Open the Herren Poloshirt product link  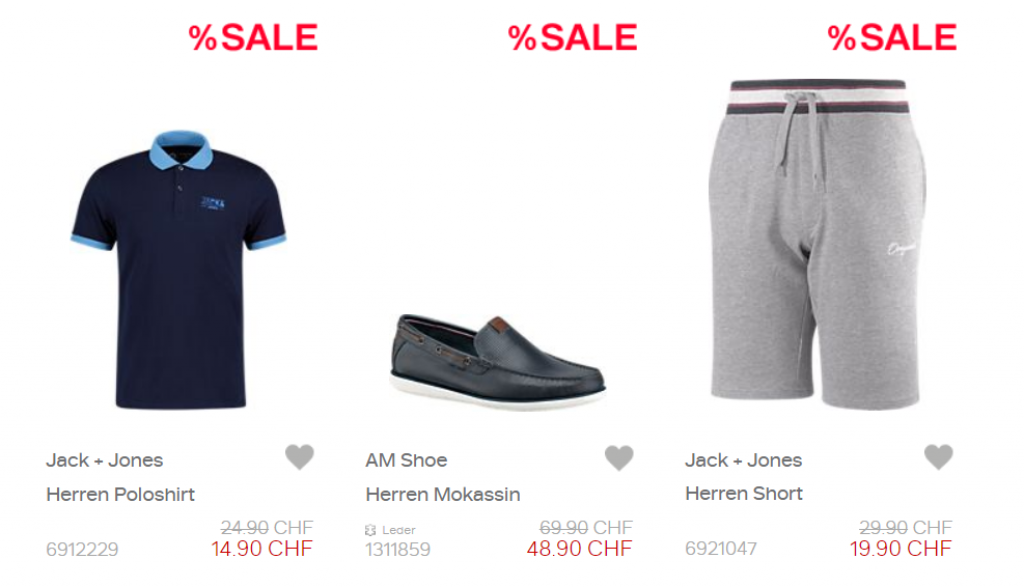tap(120, 494)
